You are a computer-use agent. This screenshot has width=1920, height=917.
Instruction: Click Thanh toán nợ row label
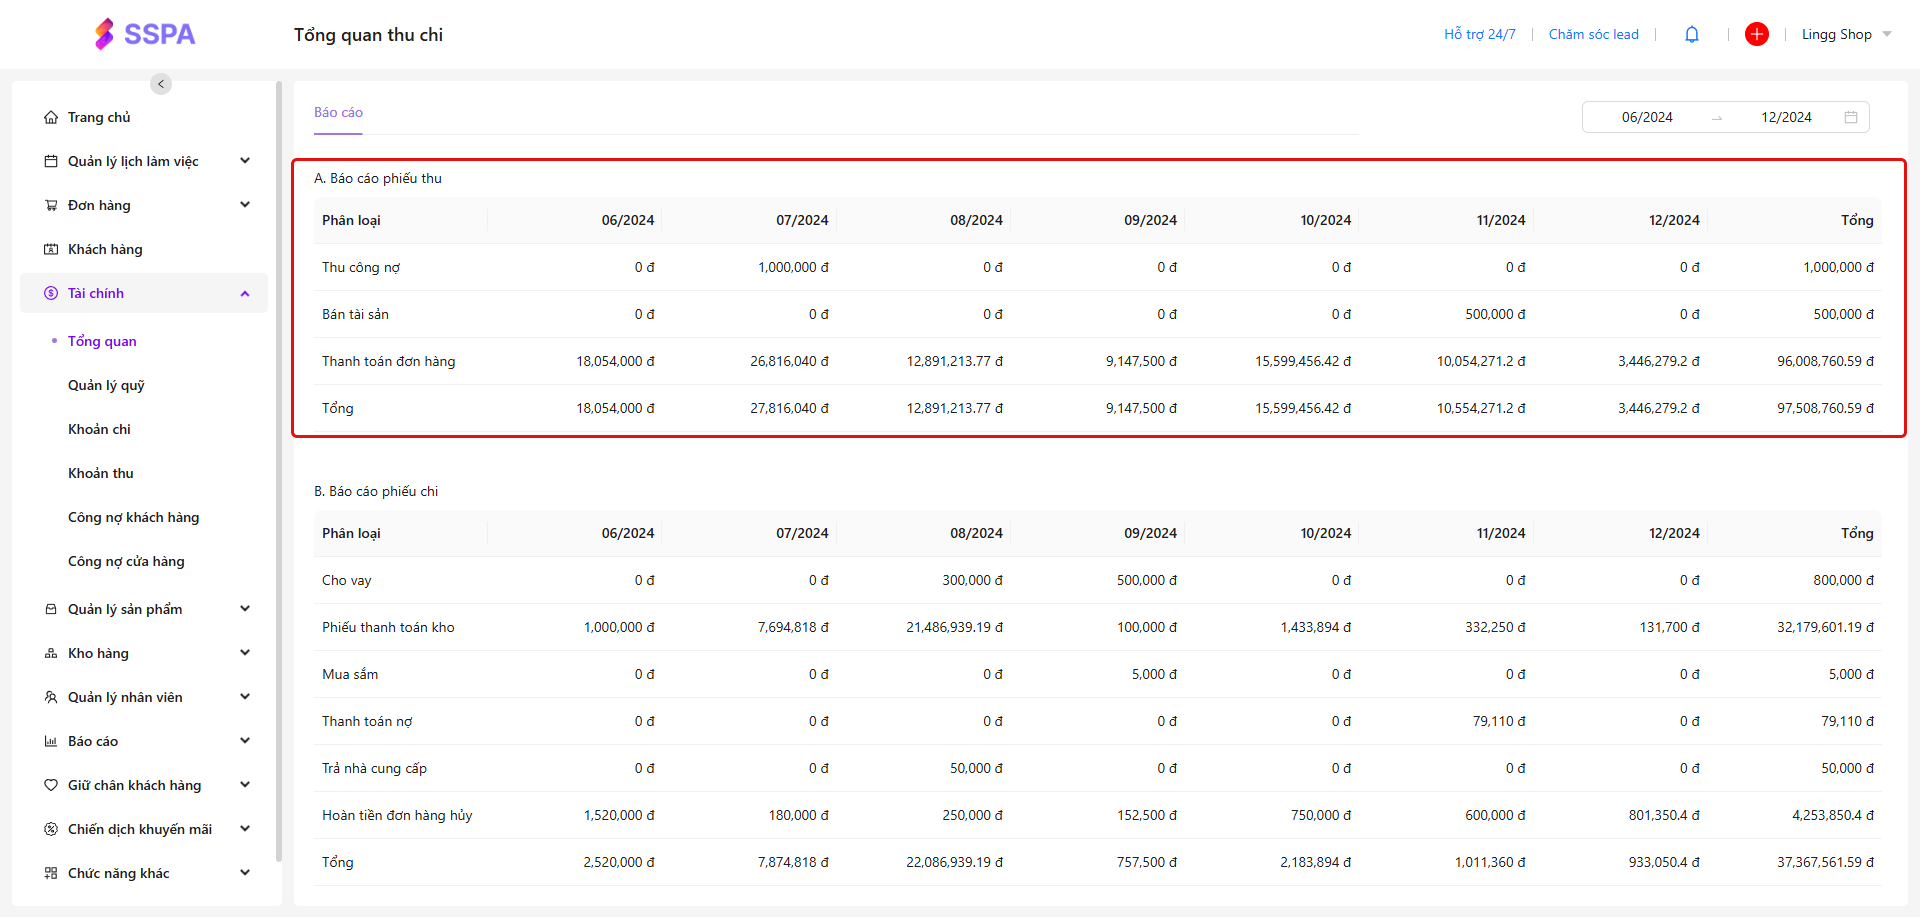pos(367,721)
